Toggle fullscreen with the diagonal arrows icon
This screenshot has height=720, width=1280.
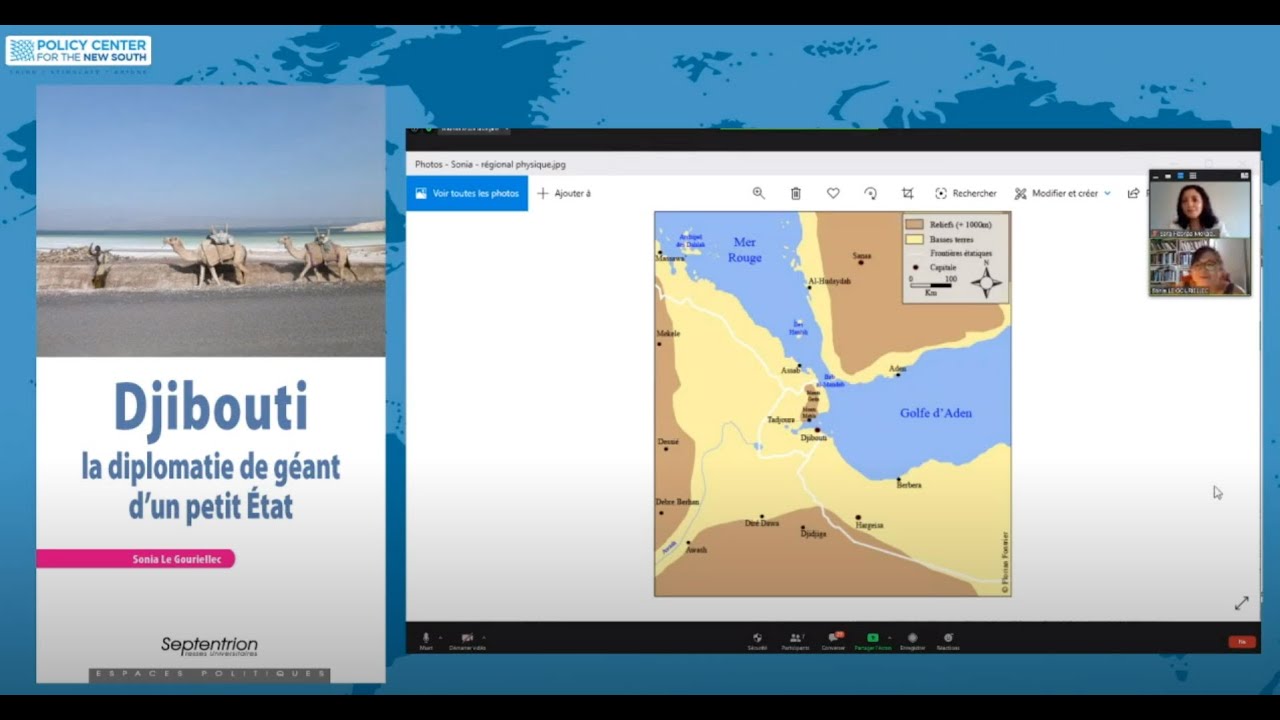tap(1241, 603)
